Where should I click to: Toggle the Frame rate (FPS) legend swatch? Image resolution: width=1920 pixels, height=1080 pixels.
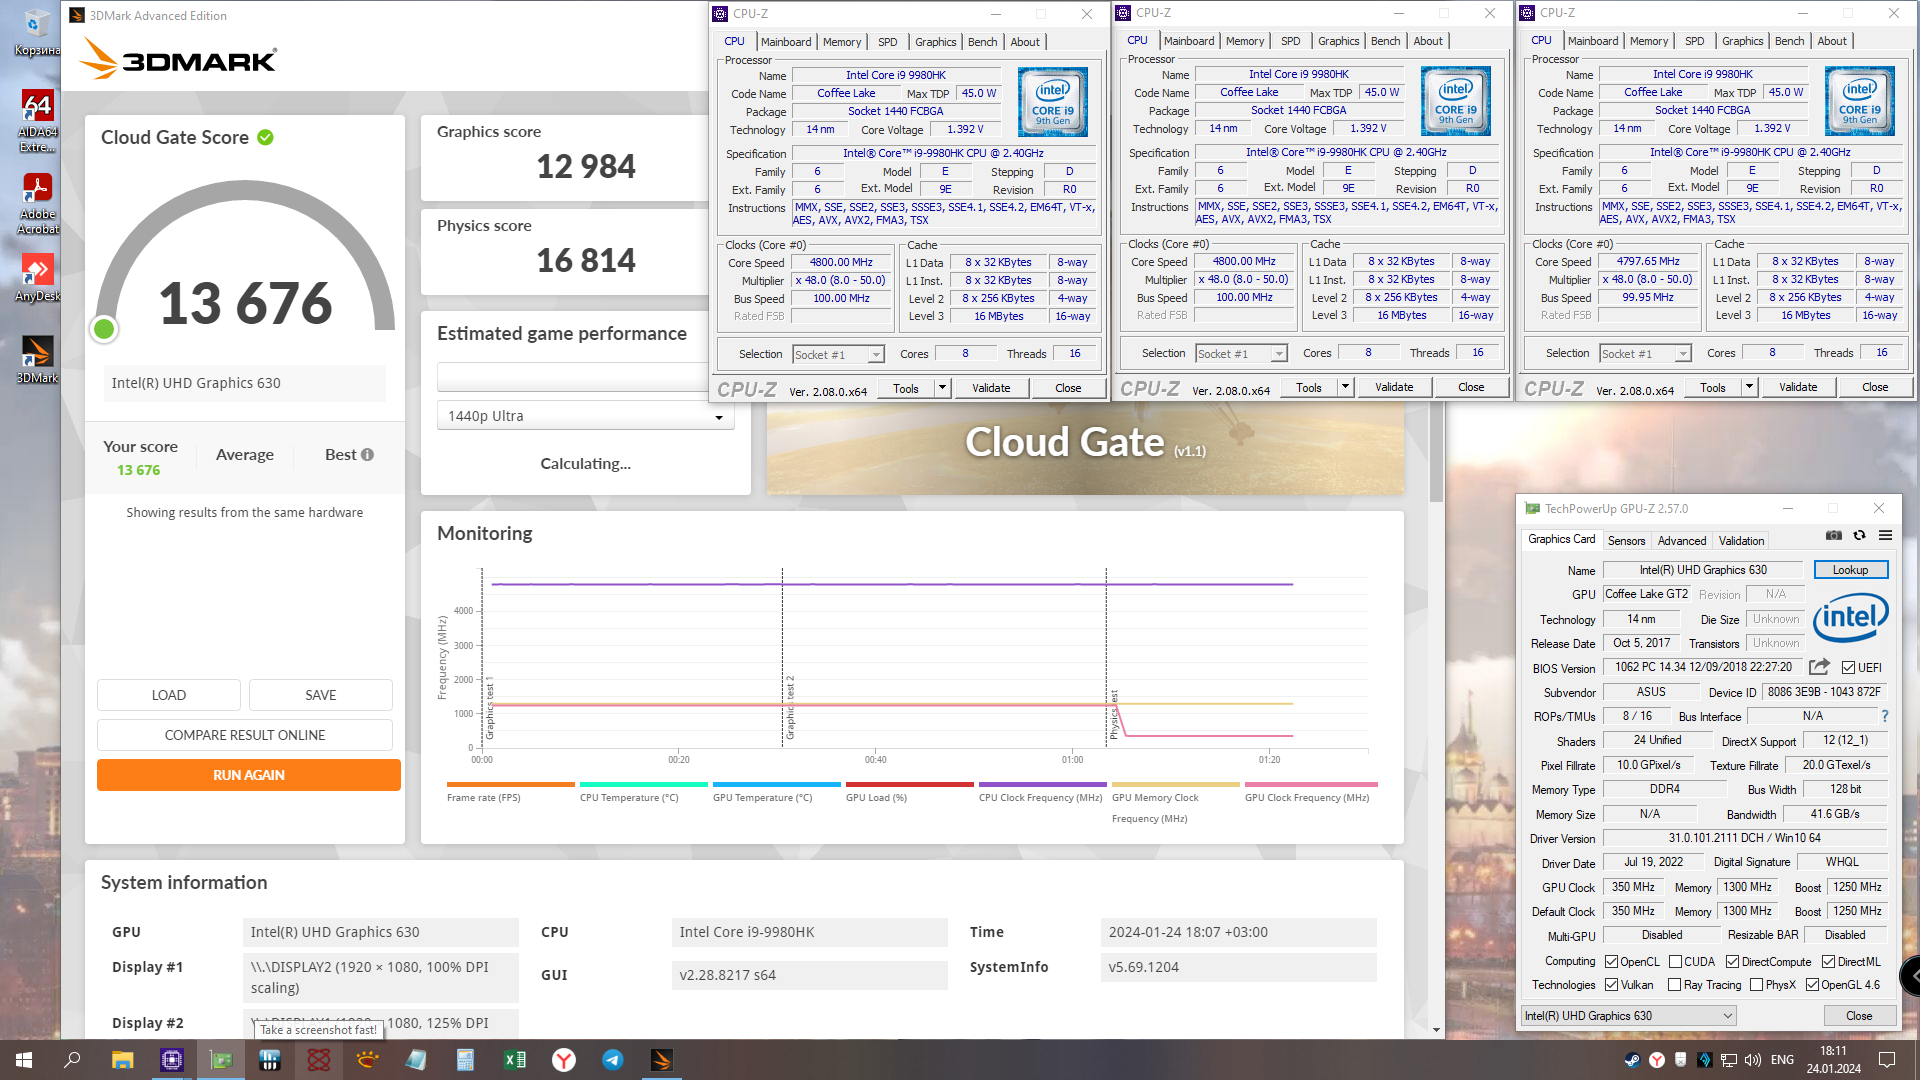click(x=511, y=785)
